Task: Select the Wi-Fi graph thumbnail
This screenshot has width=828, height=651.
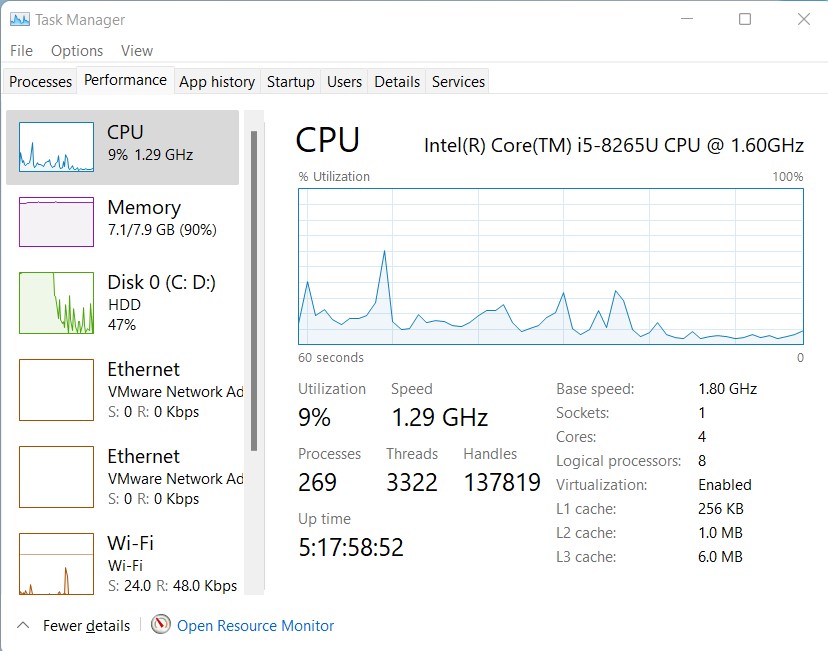Action: tap(55, 562)
